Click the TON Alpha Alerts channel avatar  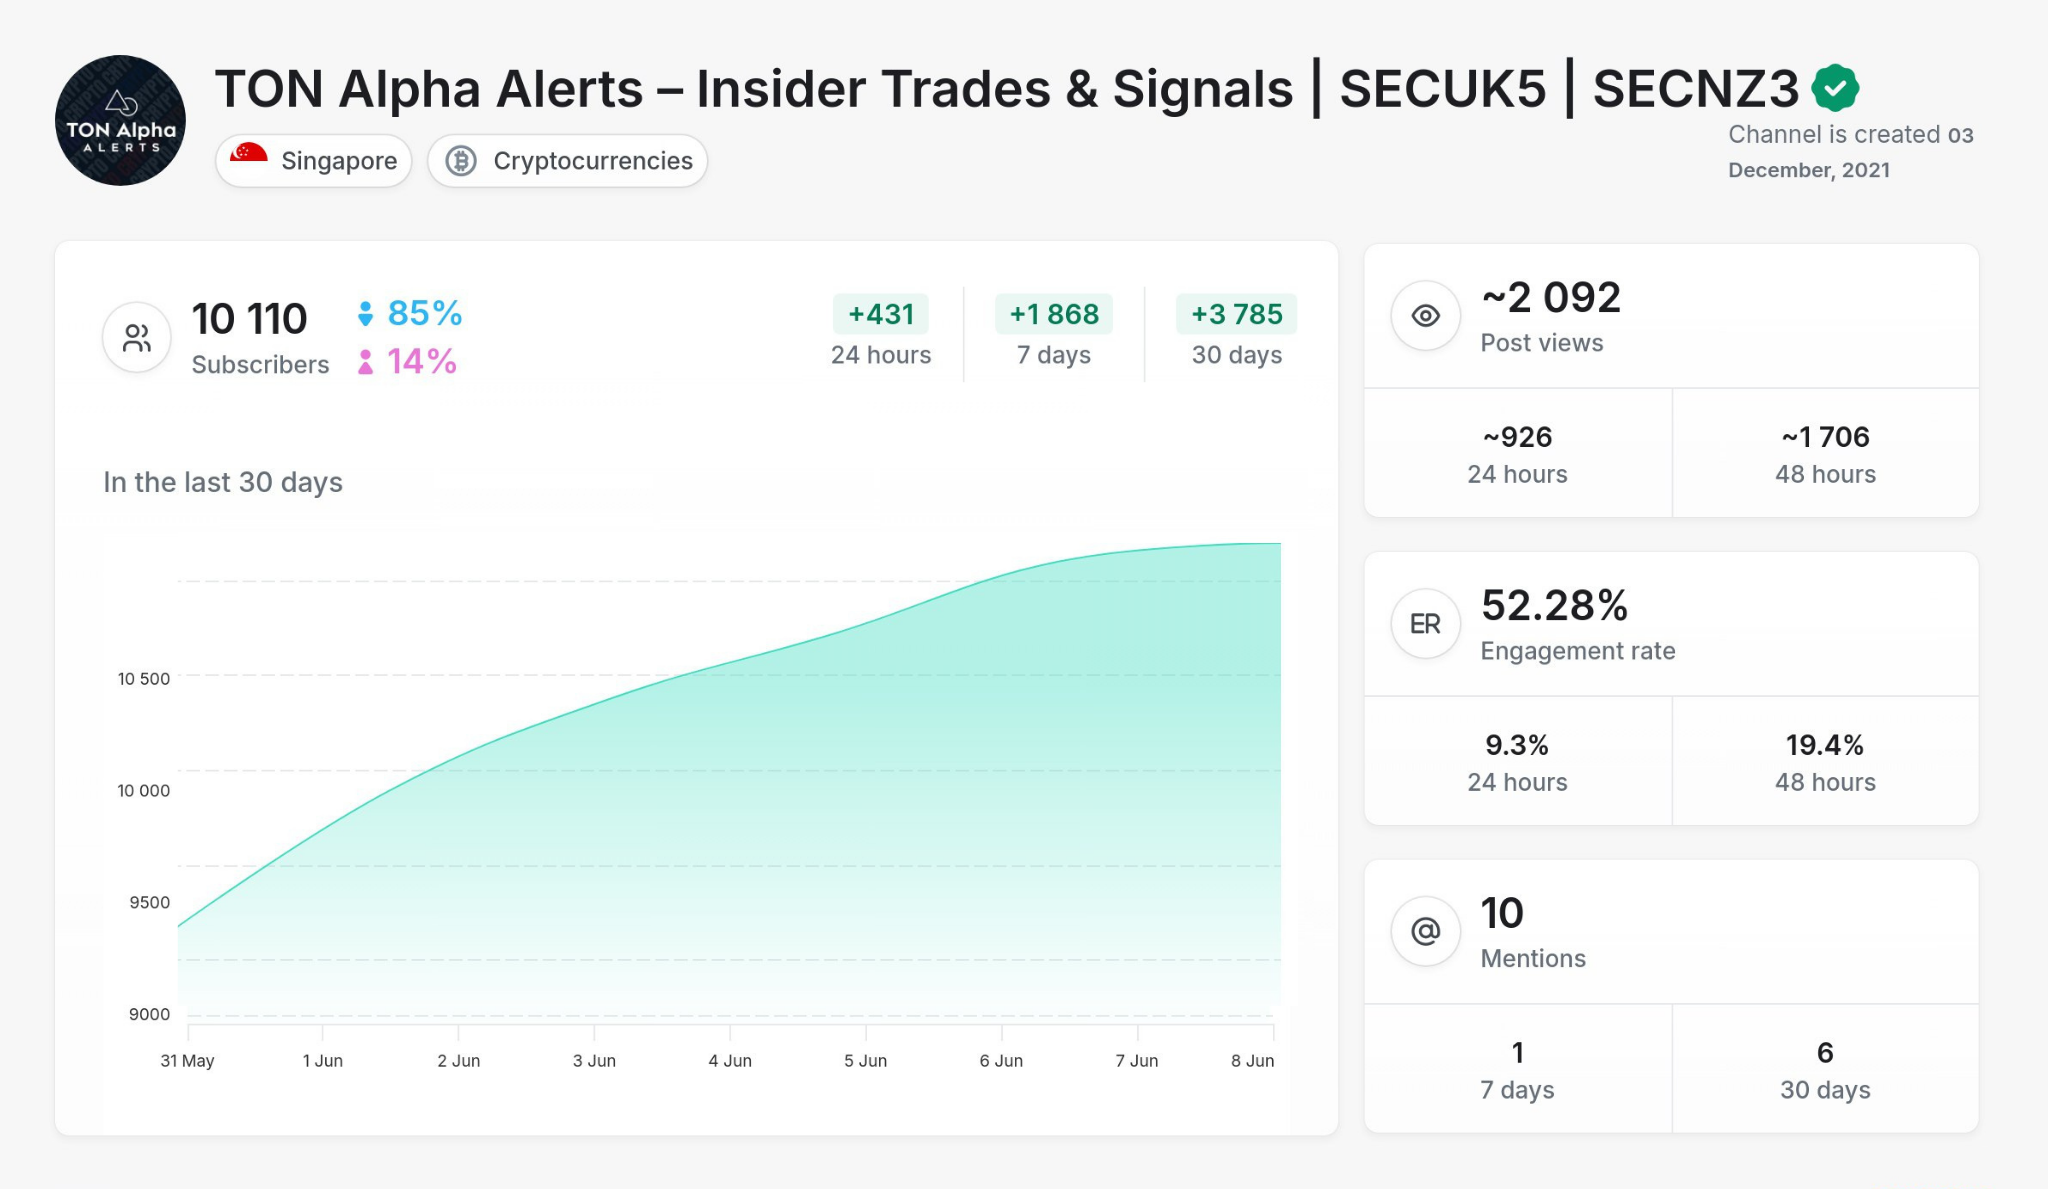click(120, 120)
